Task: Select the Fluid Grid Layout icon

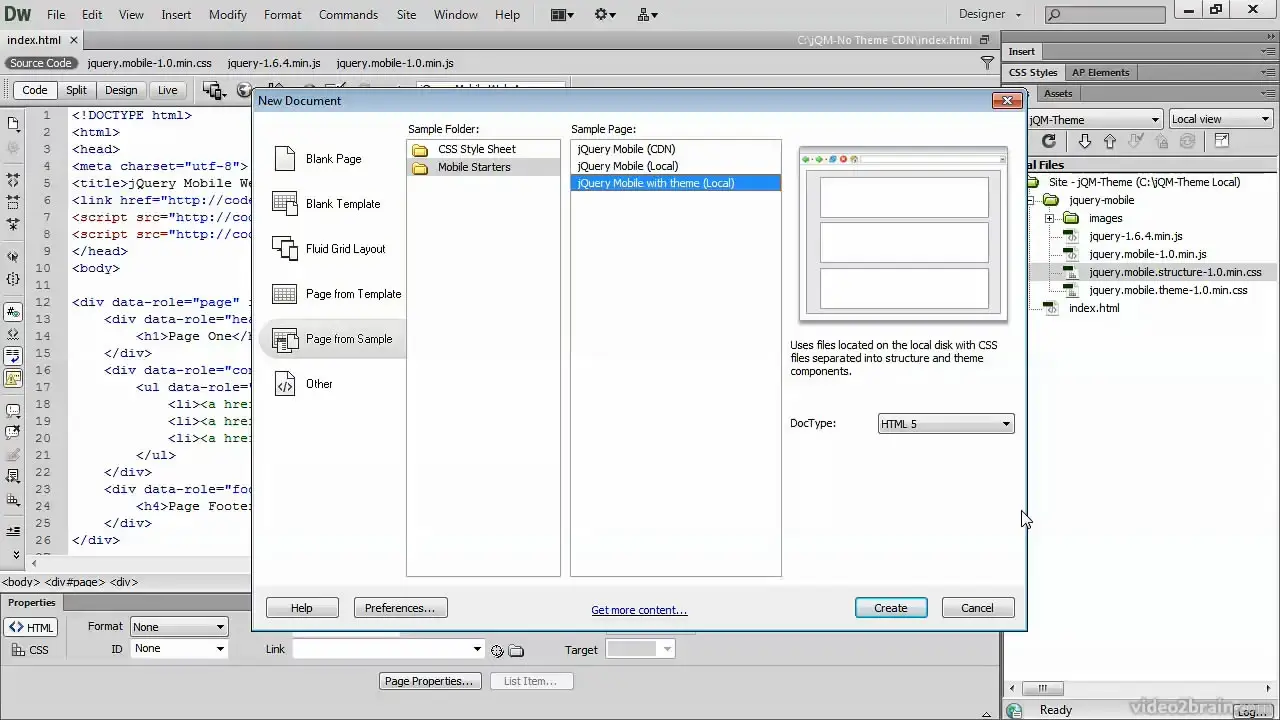Action: (x=285, y=248)
